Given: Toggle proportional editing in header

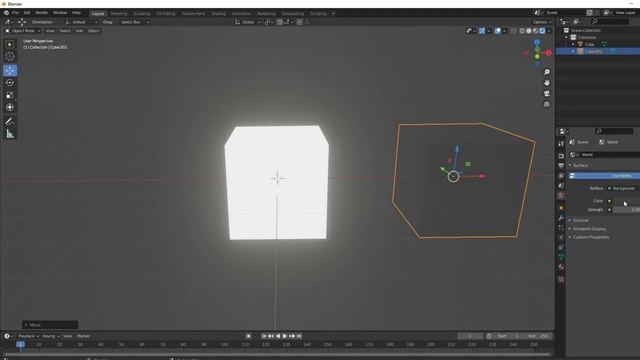Looking at the screenshot, I should [300, 22].
